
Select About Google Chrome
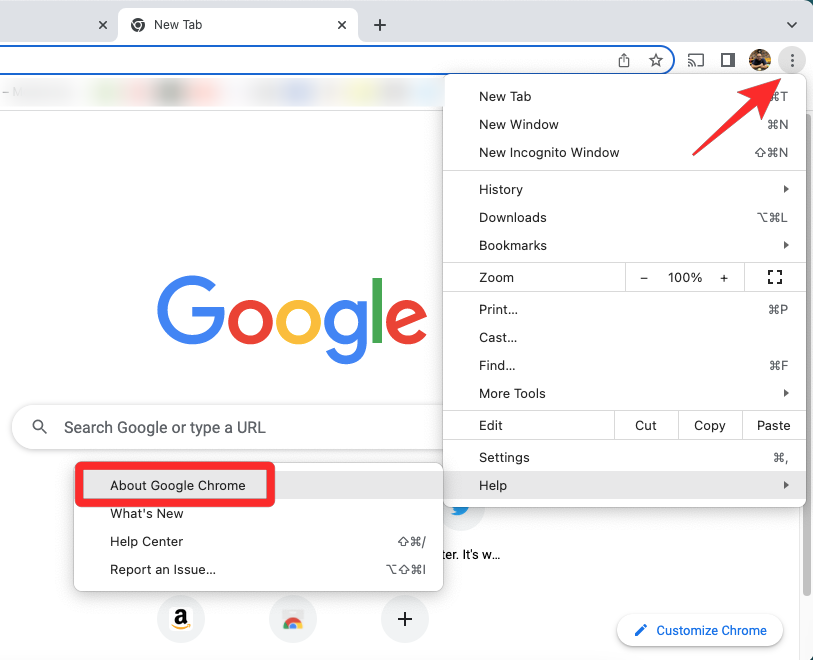(x=178, y=485)
